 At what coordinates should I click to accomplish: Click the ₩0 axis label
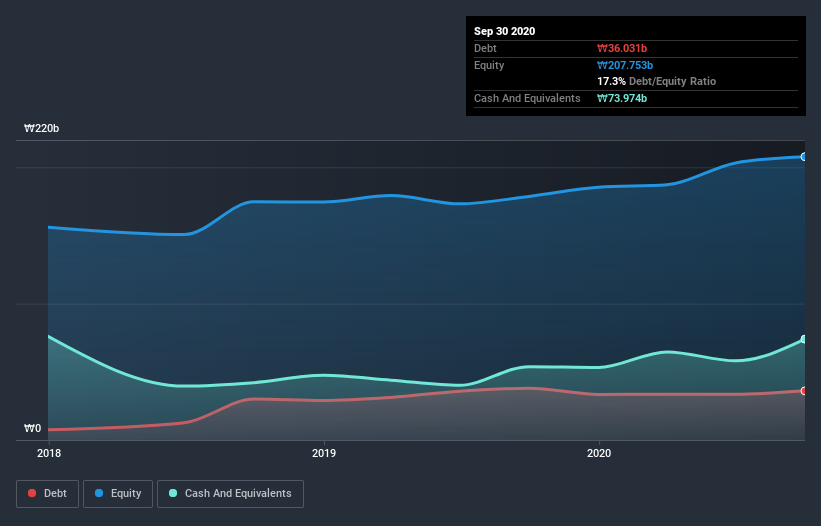pos(32,428)
